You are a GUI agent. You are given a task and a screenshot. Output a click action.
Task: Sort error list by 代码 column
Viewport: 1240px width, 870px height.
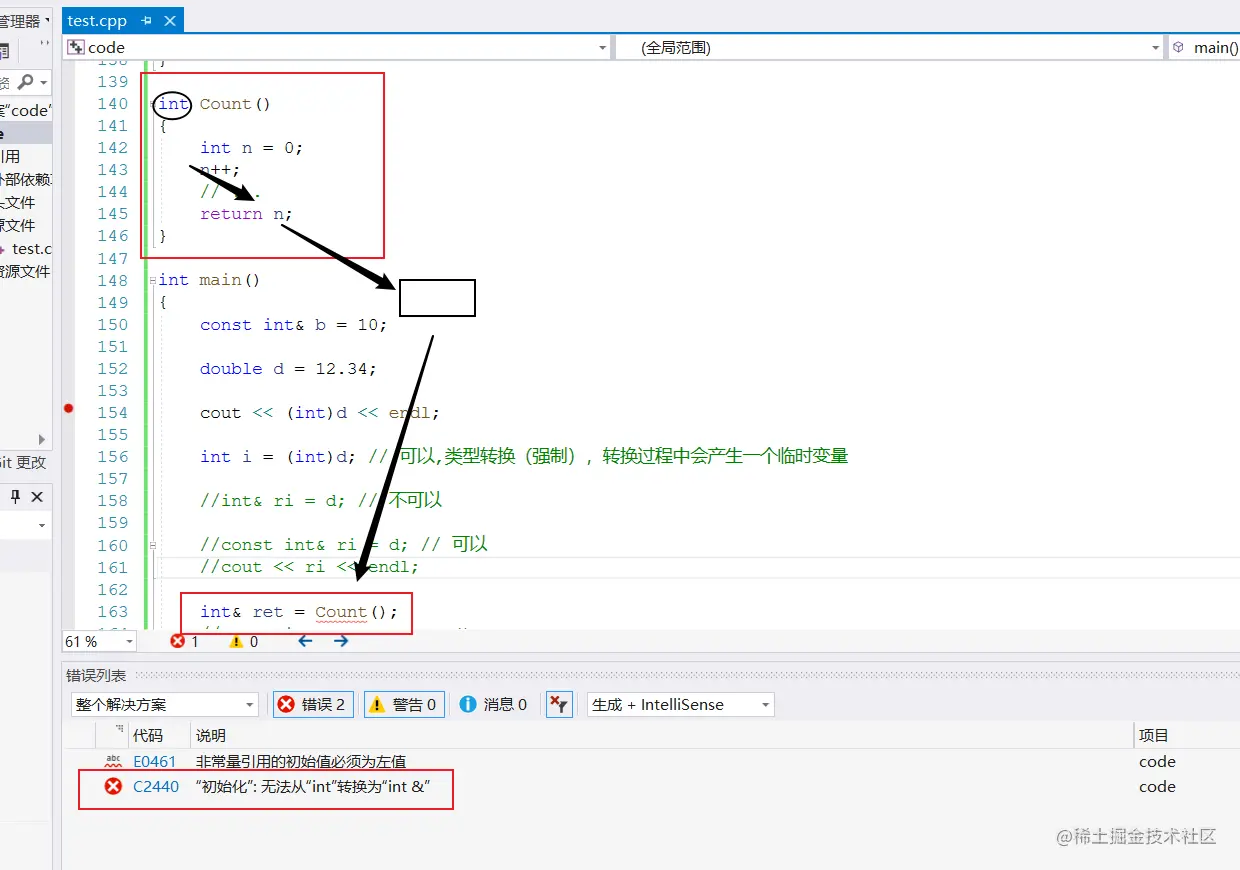point(148,735)
